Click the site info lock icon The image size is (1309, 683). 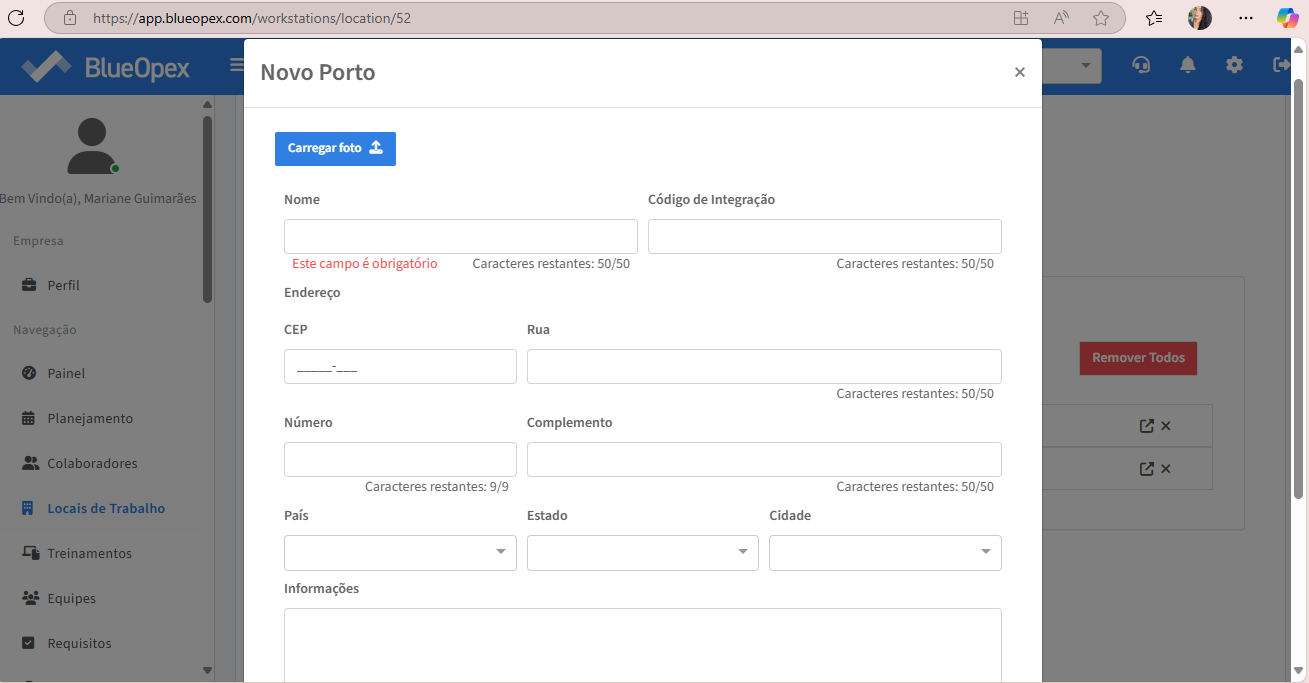tap(69, 18)
